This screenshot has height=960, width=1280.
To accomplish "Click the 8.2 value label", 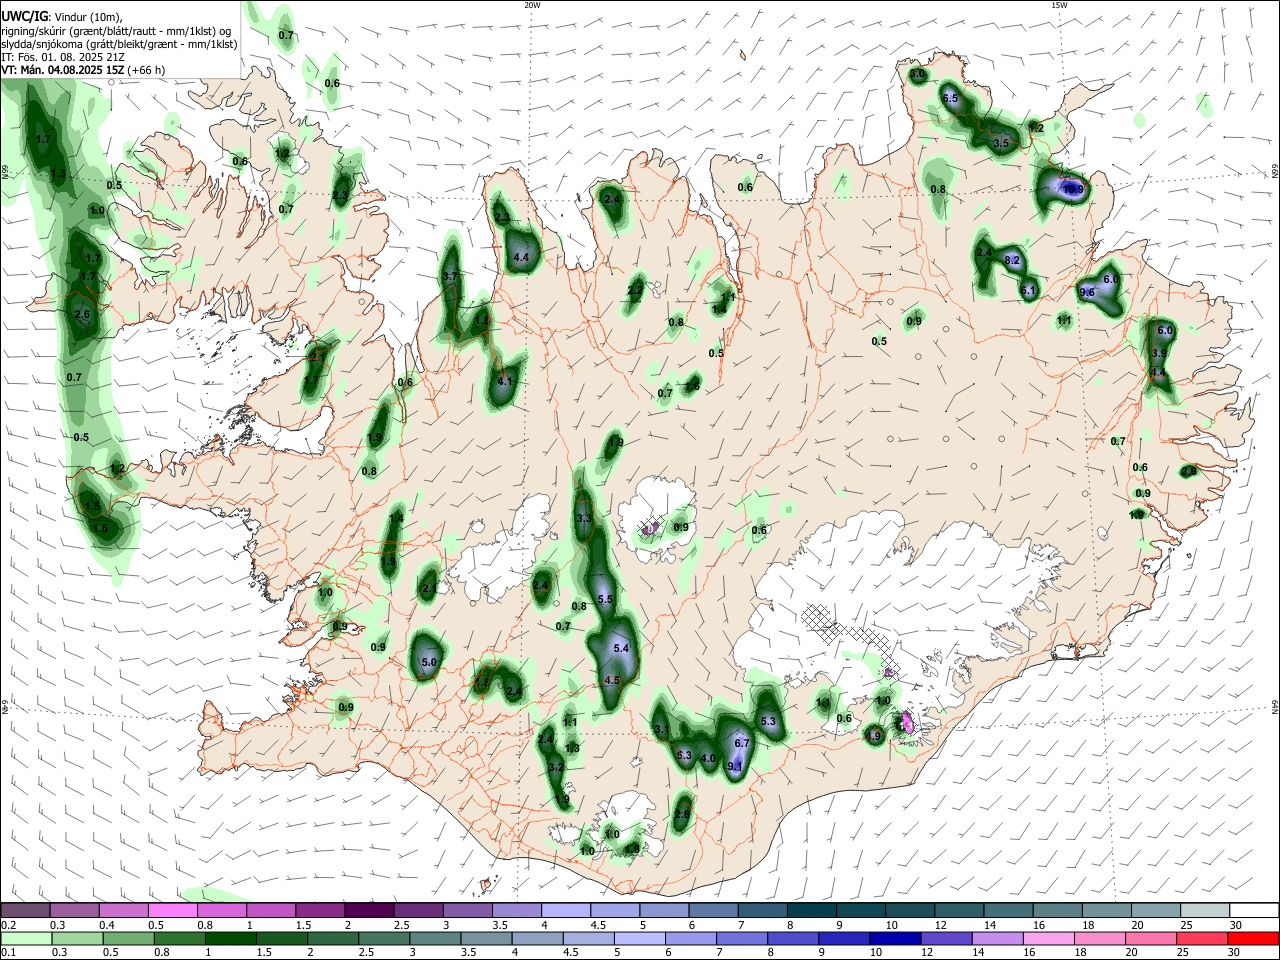I will pyautogui.click(x=1012, y=260).
